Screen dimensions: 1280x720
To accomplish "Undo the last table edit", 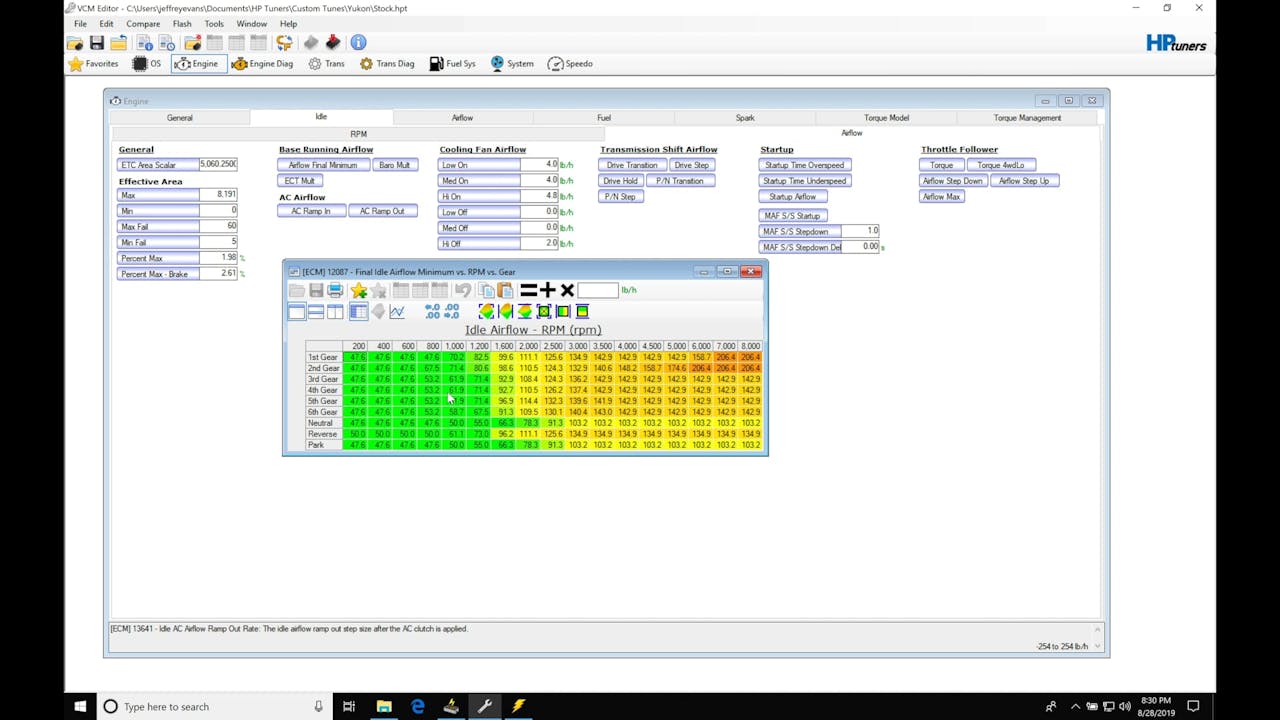I will point(463,290).
